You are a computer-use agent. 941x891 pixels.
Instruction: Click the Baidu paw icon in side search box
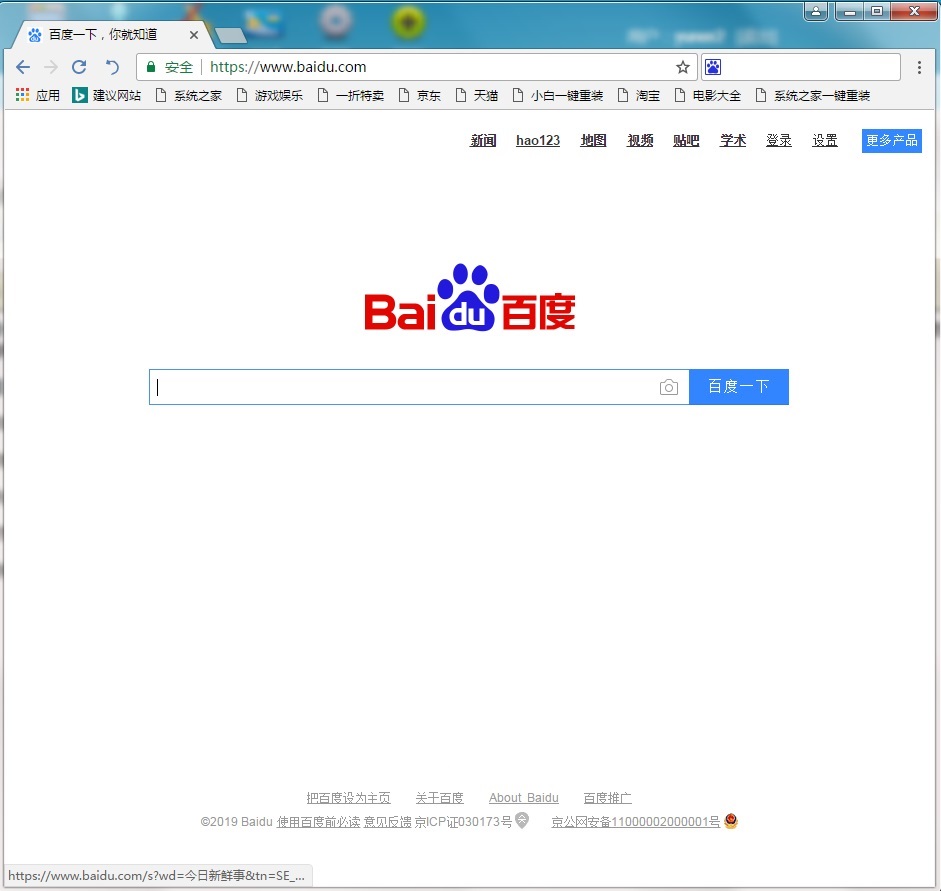pyautogui.click(x=713, y=67)
